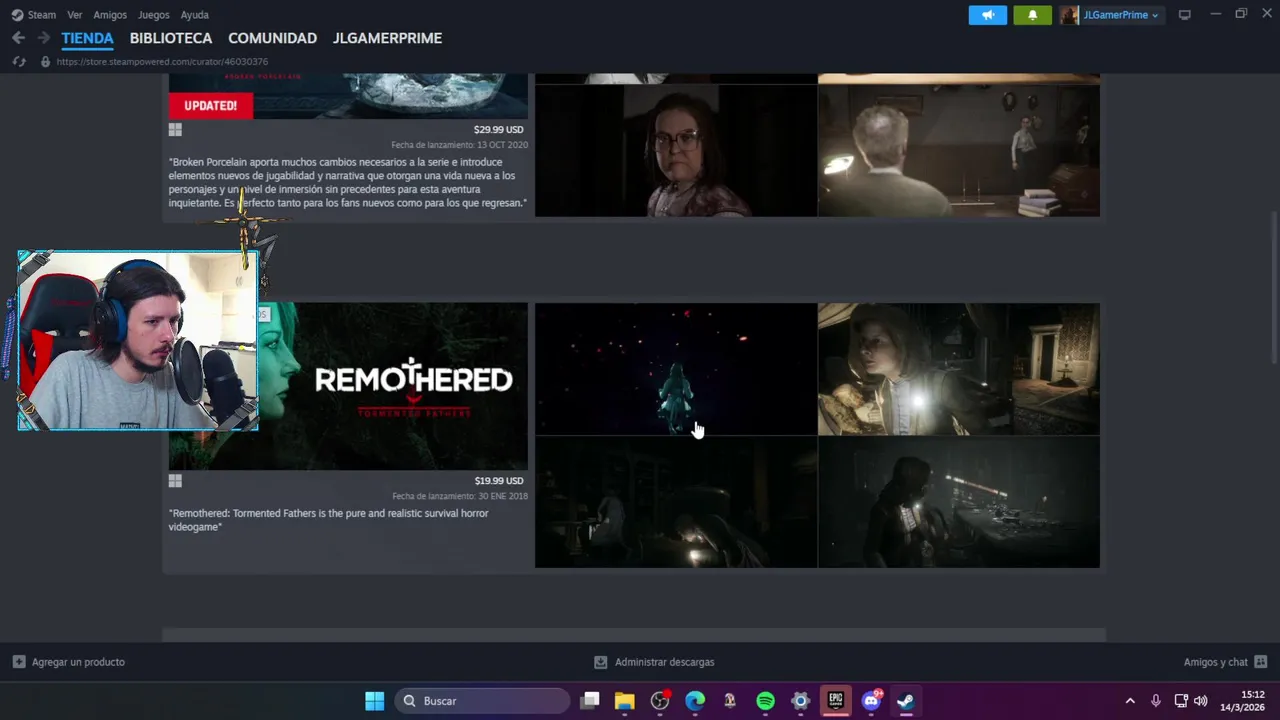Click the Windows platform icon under Remothered
The height and width of the screenshot is (720, 1280).
[x=175, y=481]
